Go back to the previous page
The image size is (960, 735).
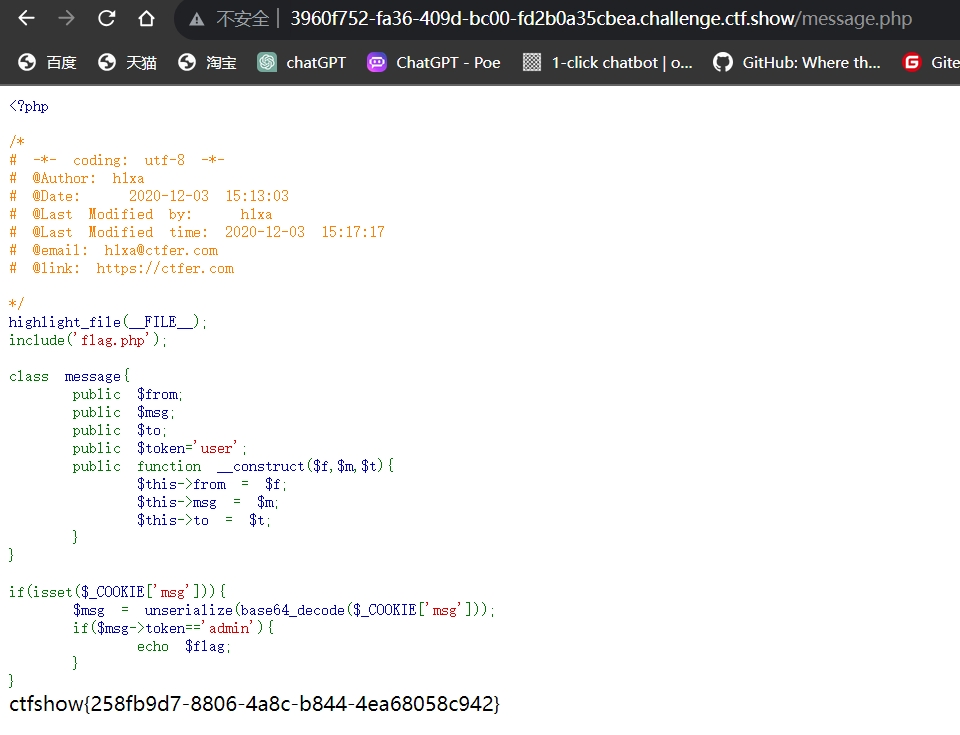[x=26, y=18]
